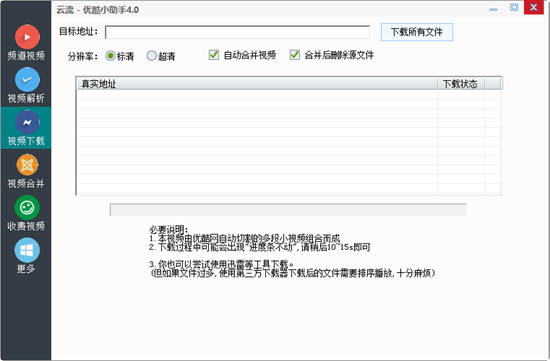
Task: Open the 频道视频 red play icon
Action: coord(27,37)
